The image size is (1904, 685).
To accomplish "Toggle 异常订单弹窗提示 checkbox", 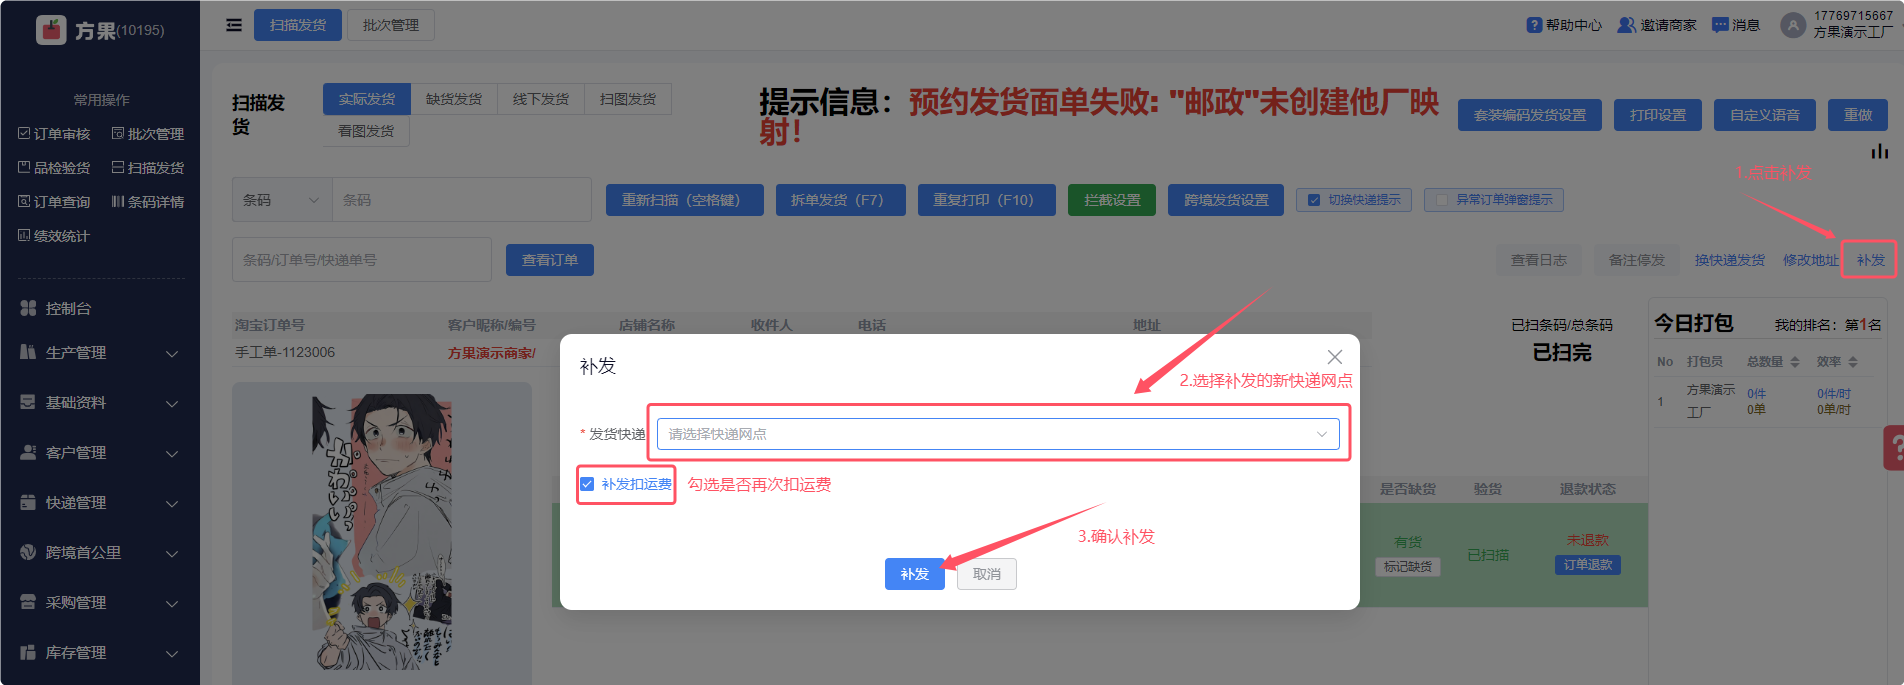I will 1442,200.
